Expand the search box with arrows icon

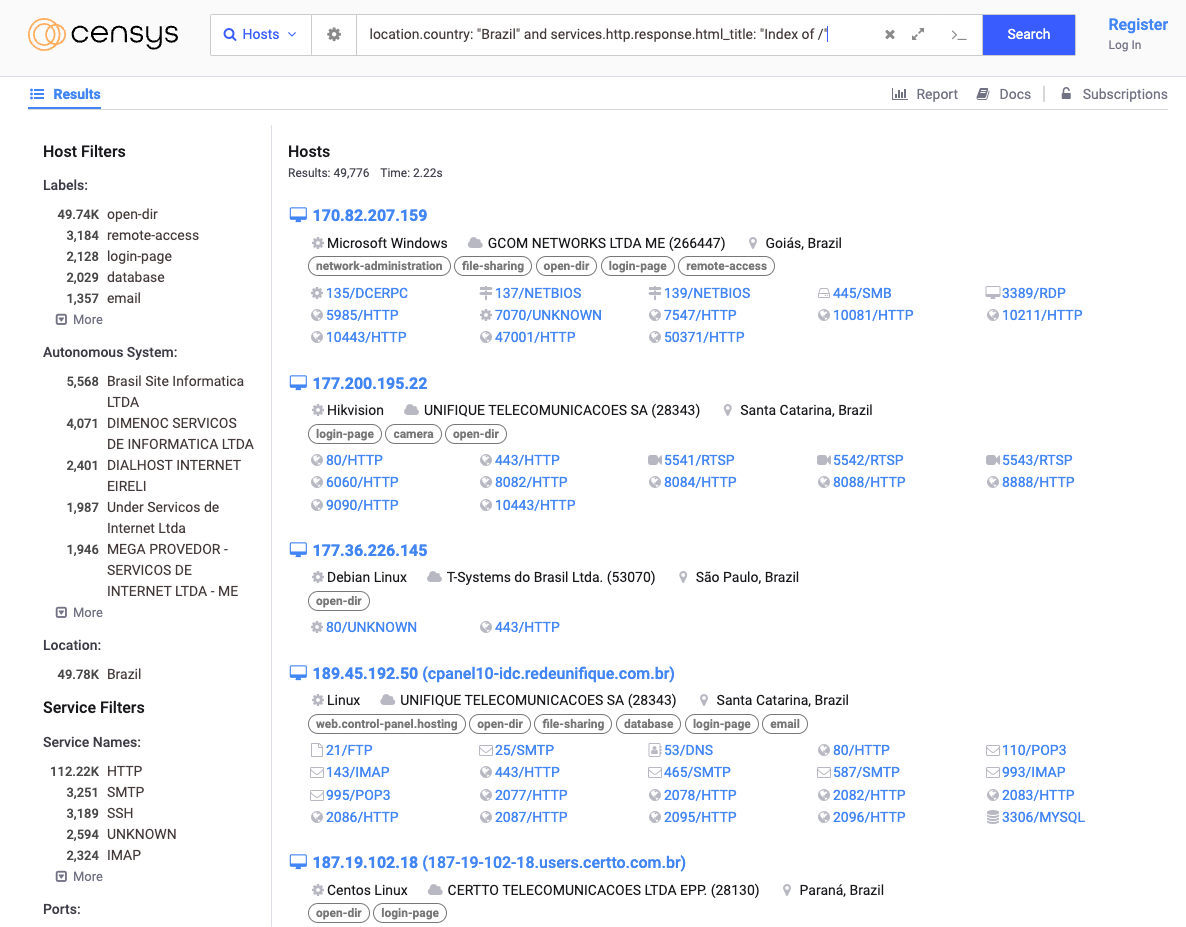point(918,34)
